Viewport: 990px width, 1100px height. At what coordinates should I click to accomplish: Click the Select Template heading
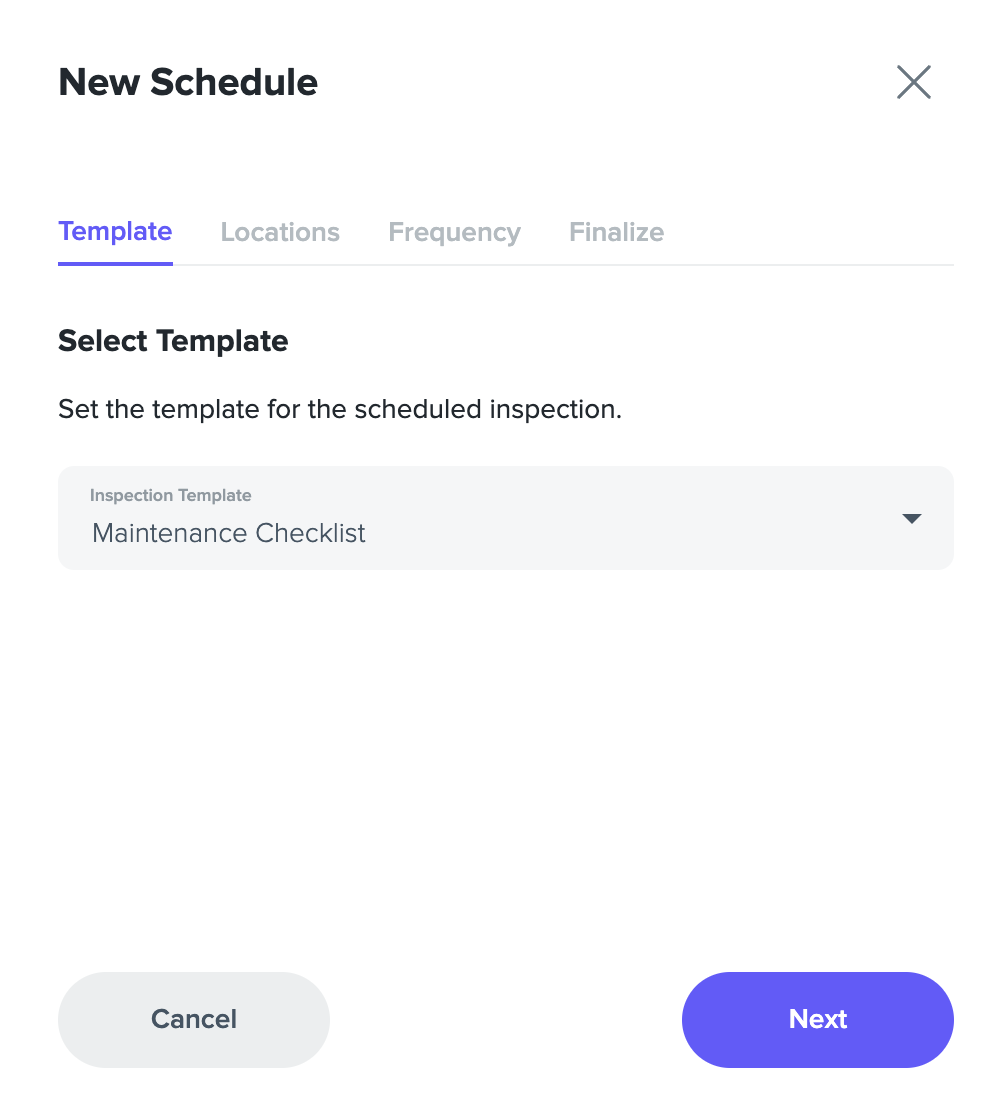coord(173,341)
